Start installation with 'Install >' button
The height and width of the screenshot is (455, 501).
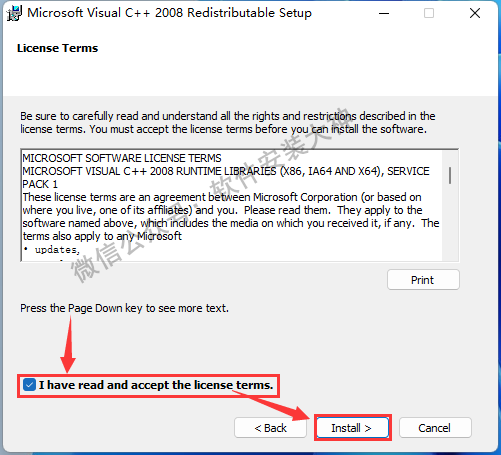pyautogui.click(x=353, y=428)
